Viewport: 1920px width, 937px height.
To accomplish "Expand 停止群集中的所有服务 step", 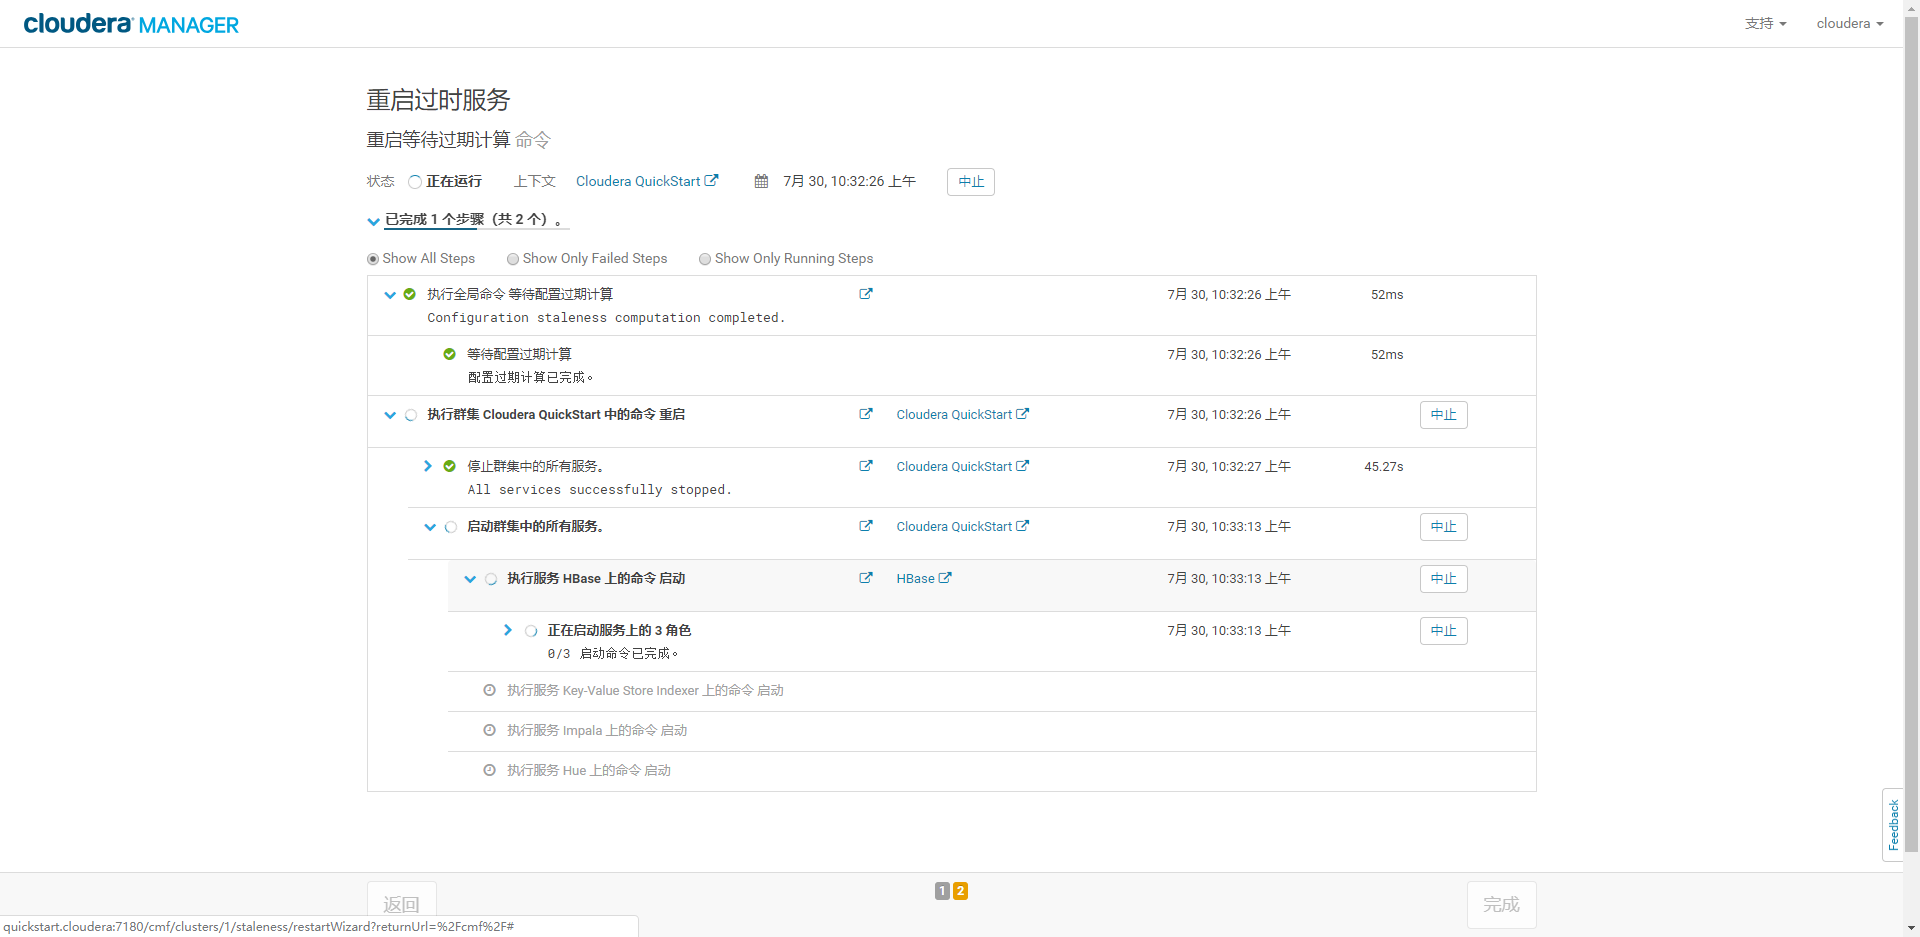I will [428, 466].
